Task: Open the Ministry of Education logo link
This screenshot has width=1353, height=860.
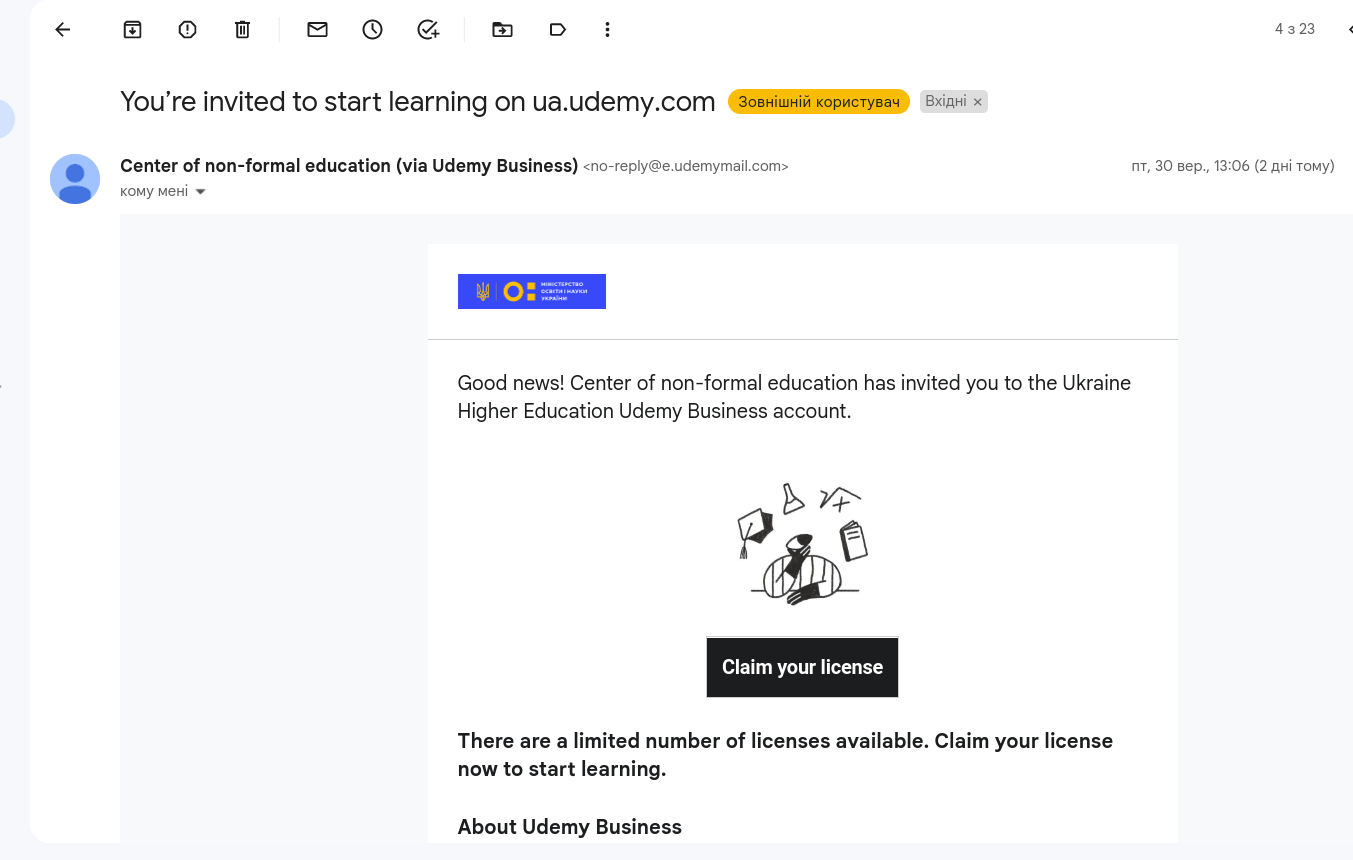Action: point(531,291)
